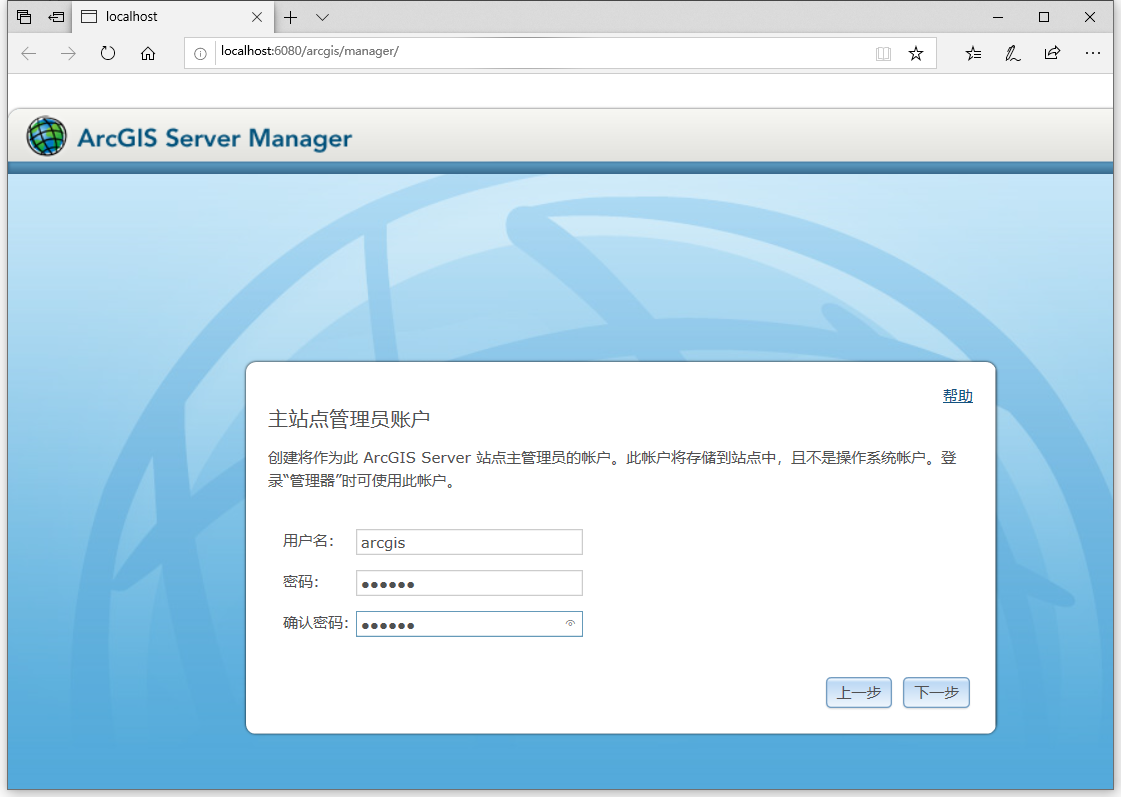This screenshot has height=797, width=1121.
Task: Click the ArcGIS Server Manager globe logo
Action: [46, 136]
